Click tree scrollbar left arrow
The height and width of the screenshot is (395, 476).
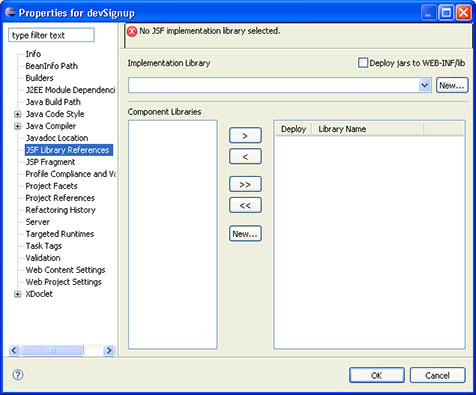(14, 350)
